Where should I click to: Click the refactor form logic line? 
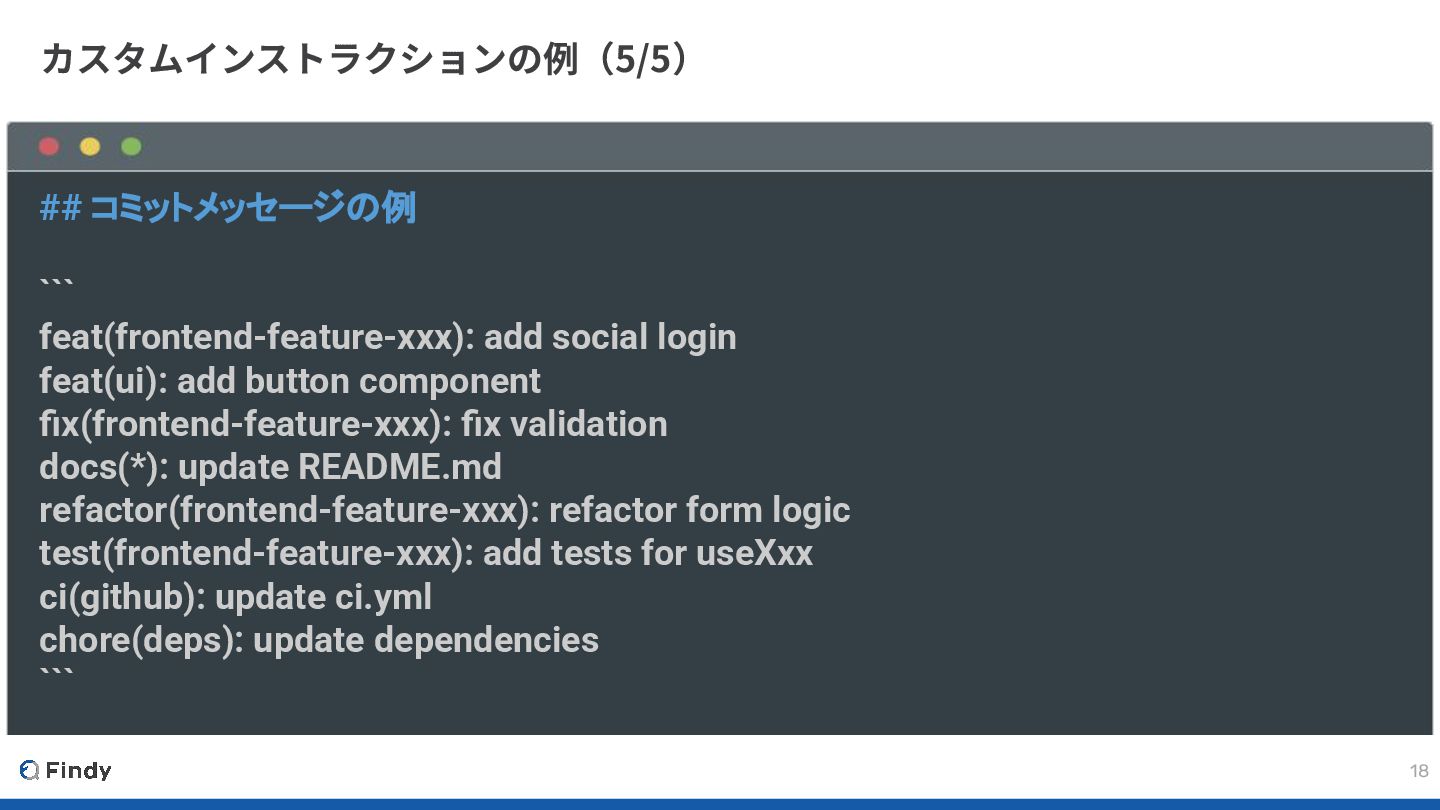tap(444, 510)
